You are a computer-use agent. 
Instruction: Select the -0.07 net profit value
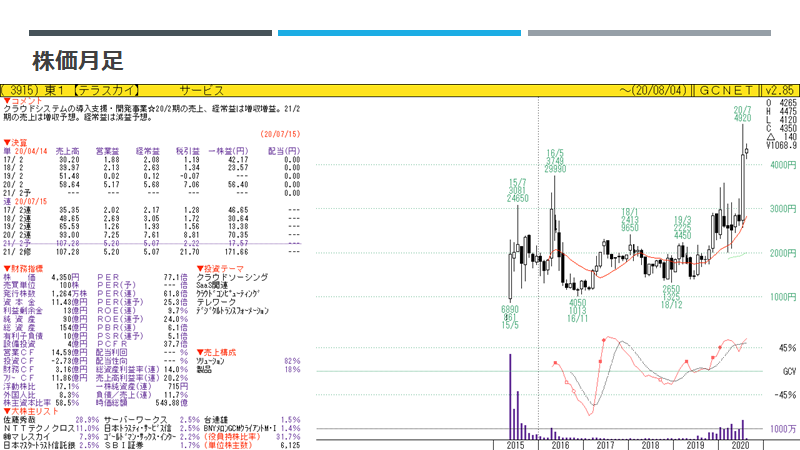[189, 176]
